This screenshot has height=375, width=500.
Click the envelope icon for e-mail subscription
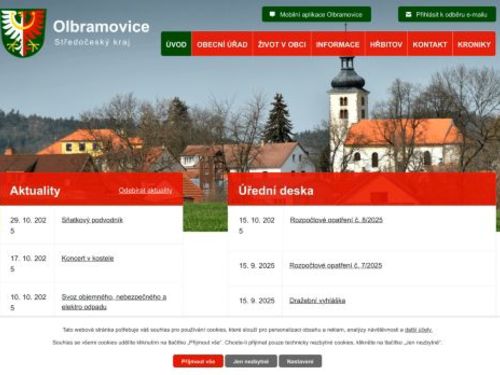point(408,14)
